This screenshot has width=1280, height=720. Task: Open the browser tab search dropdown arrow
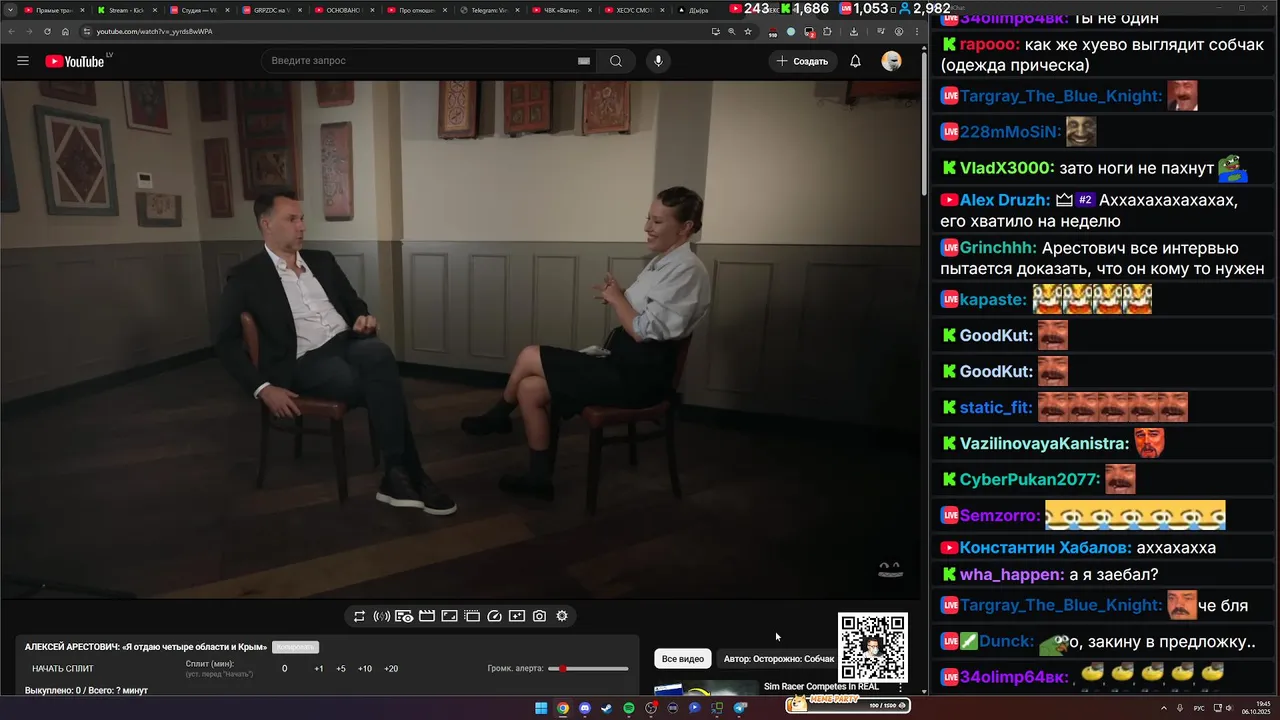coord(10,10)
